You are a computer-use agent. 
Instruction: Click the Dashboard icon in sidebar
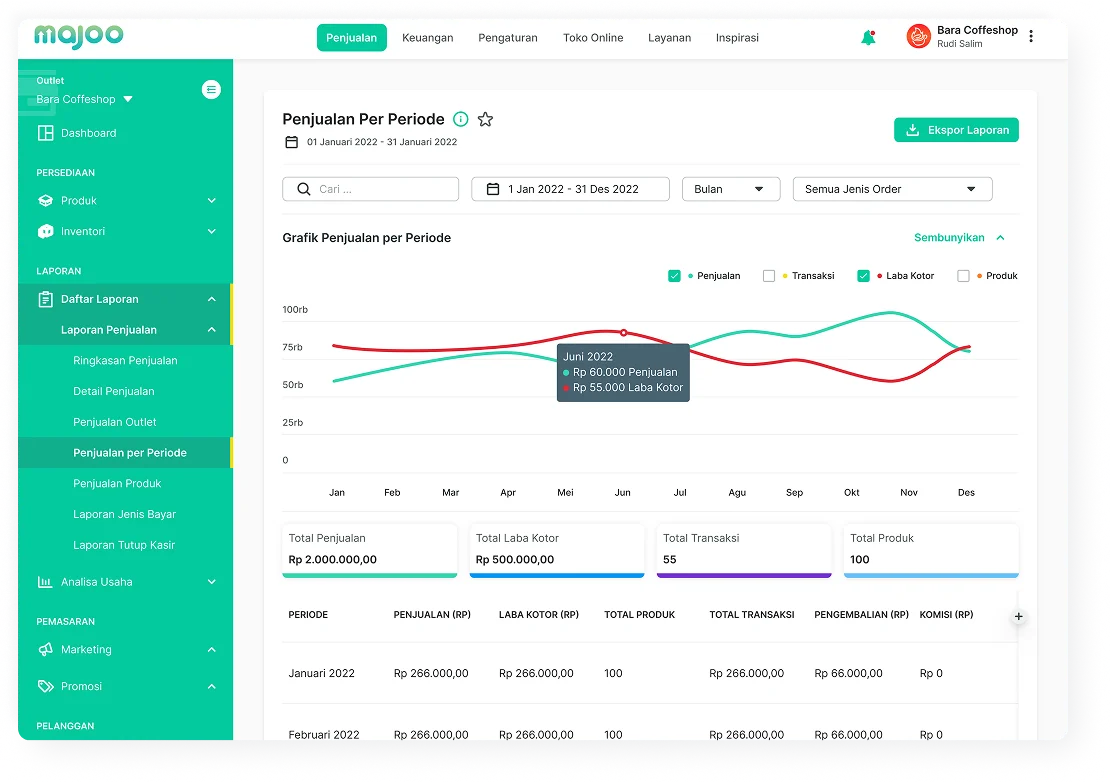45,133
